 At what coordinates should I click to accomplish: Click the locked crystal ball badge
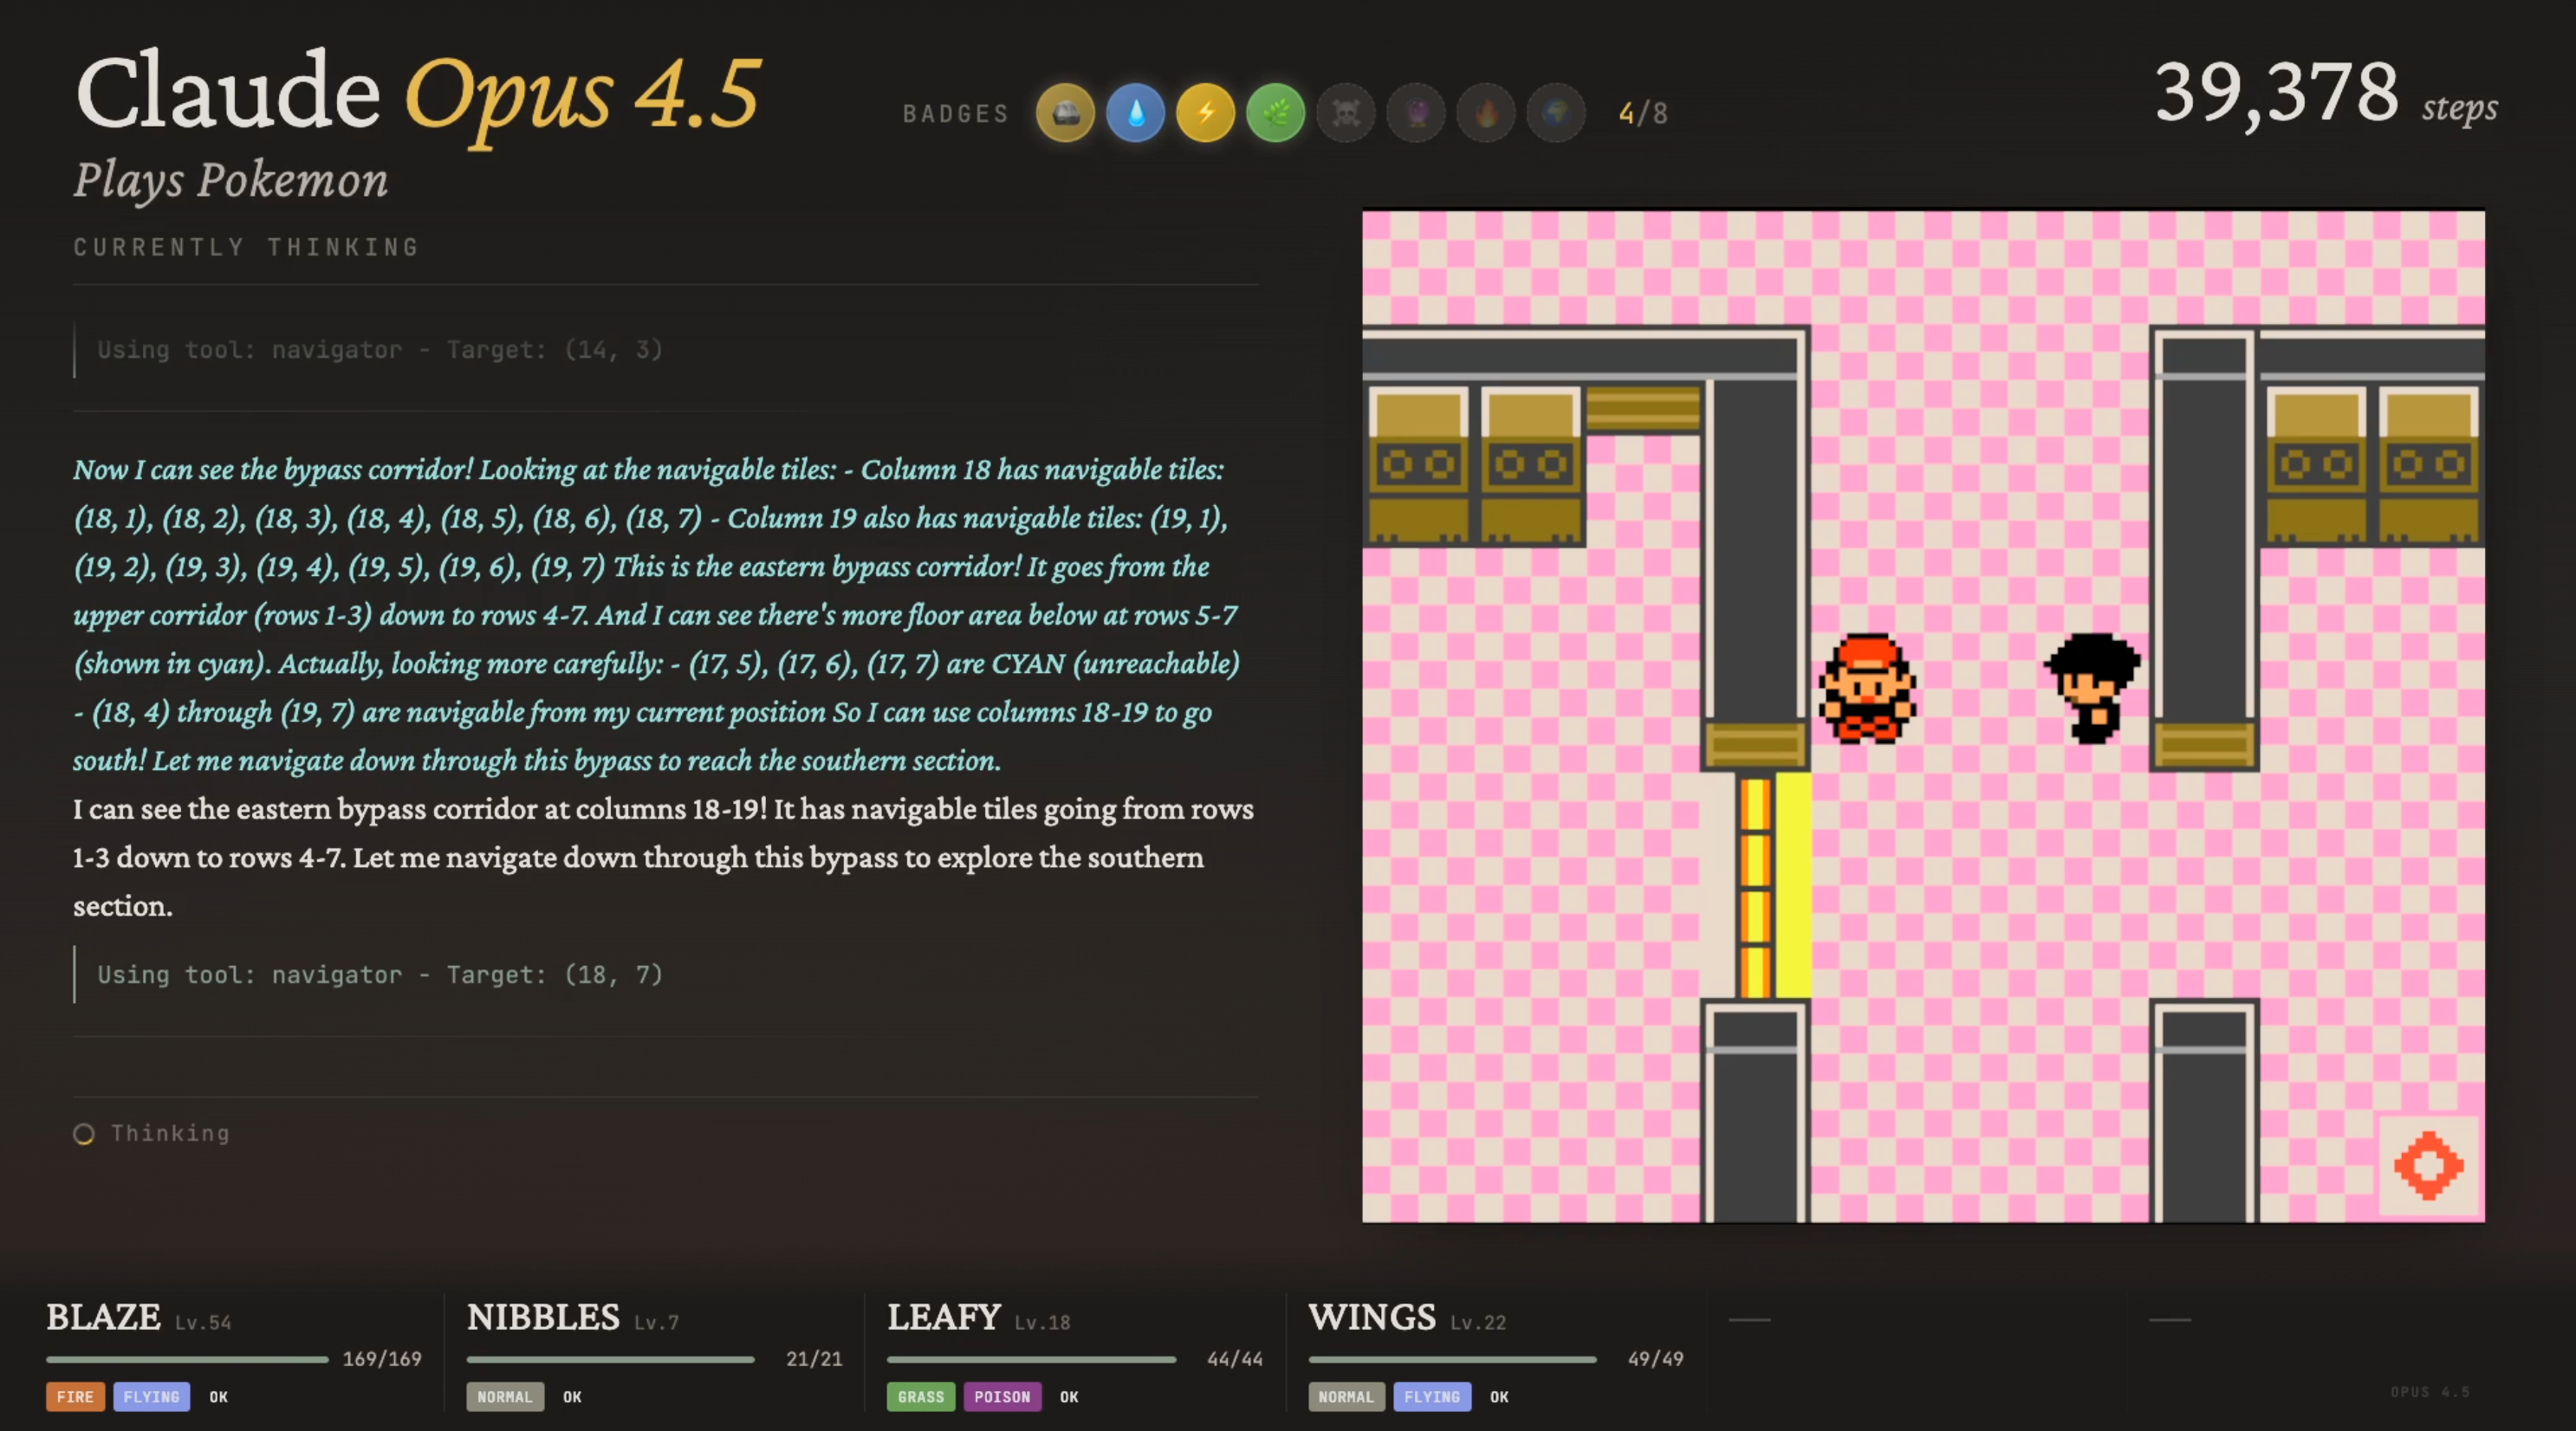coord(1416,113)
